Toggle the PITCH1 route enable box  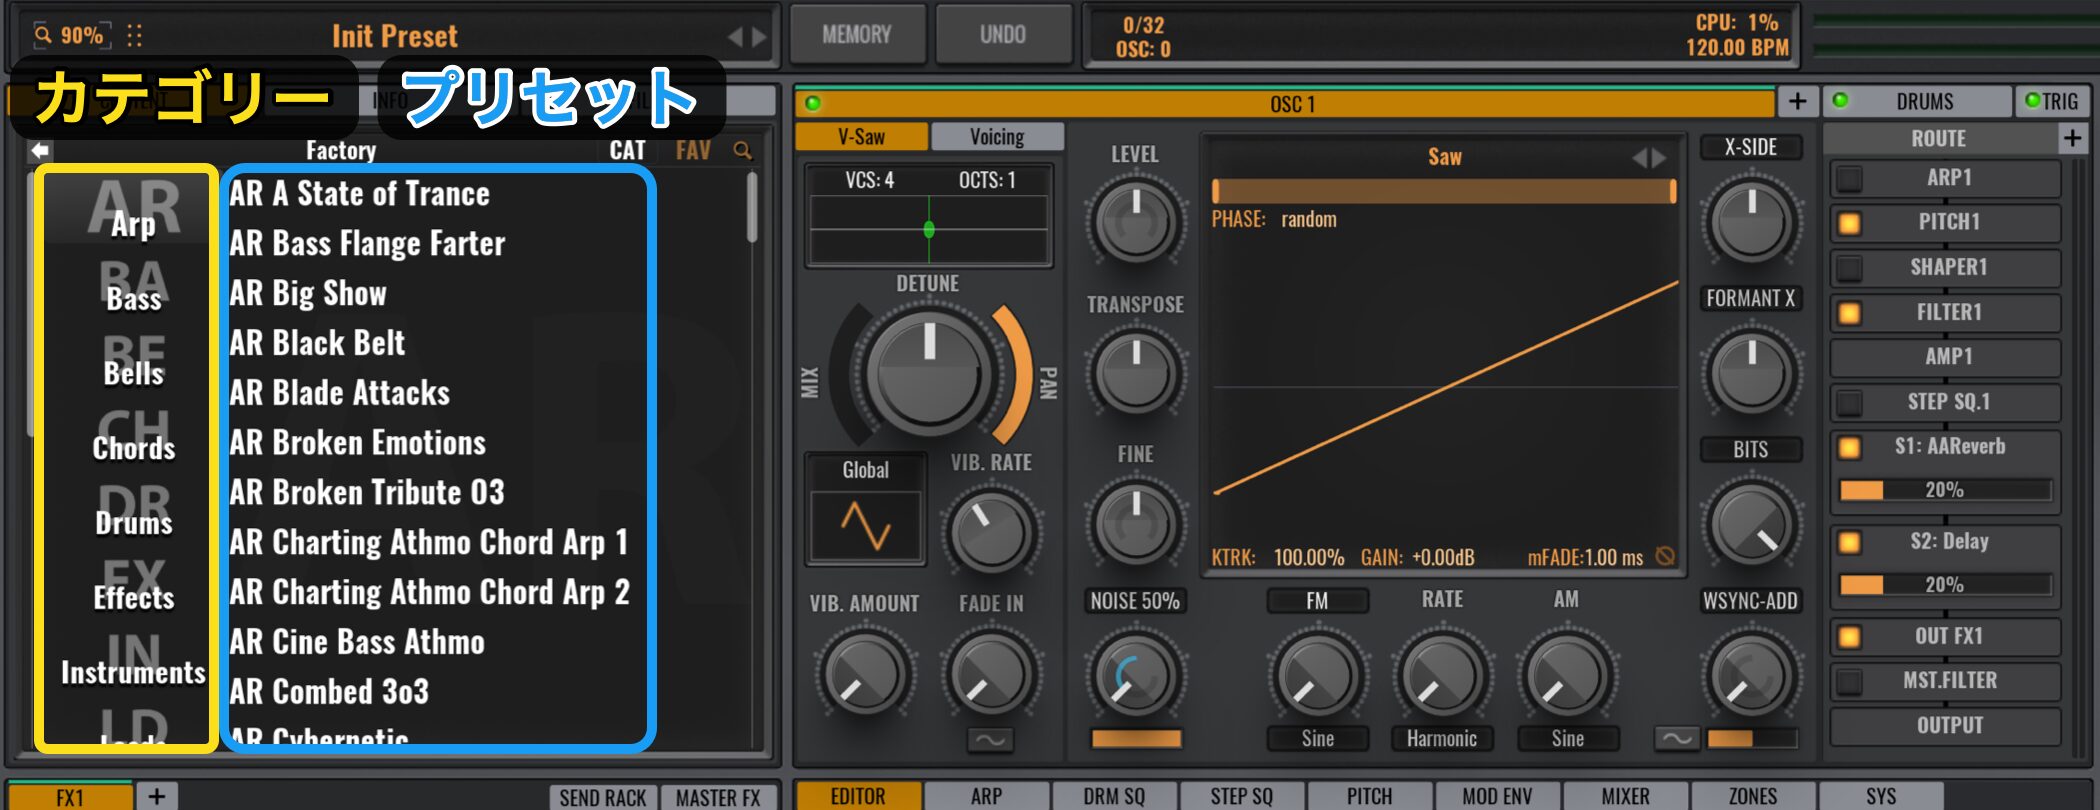1849,223
